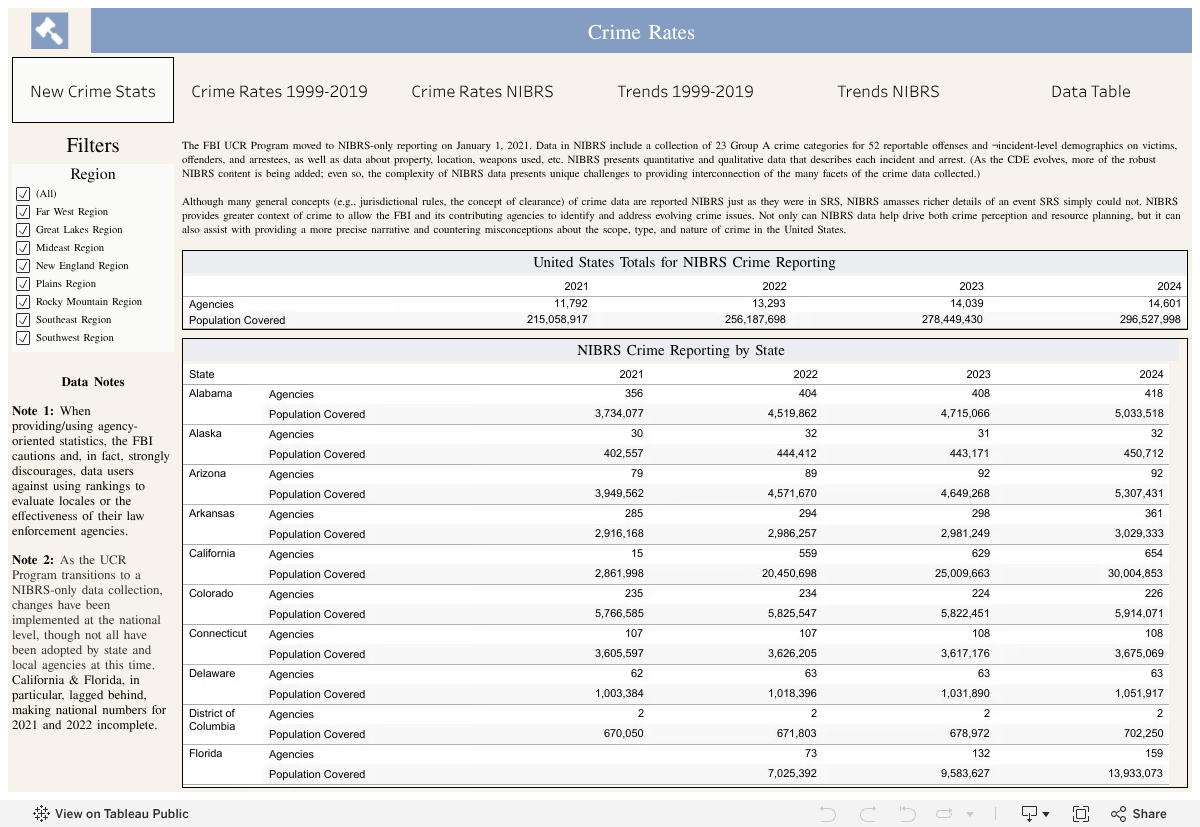The height and width of the screenshot is (827, 1200).
Task: Click the Crime Rates title banner
Action: [641, 32]
